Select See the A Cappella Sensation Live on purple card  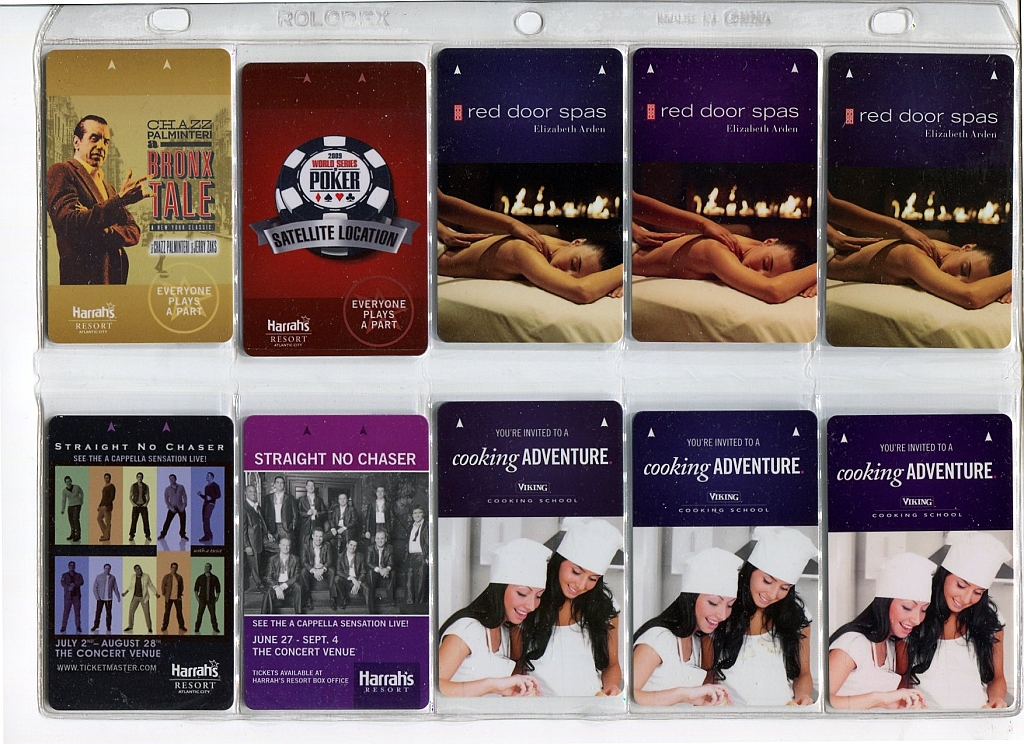tap(330, 623)
